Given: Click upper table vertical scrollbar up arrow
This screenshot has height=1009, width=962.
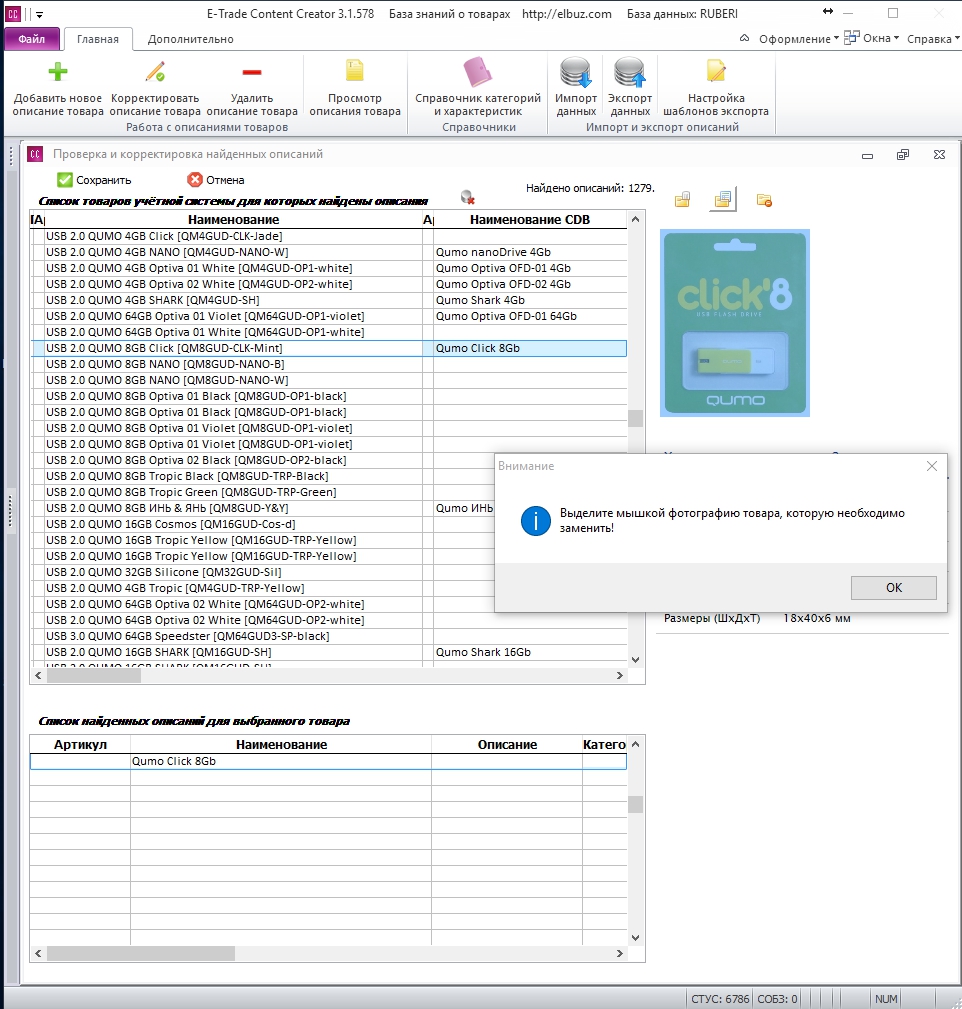Looking at the screenshot, I should 635,219.
